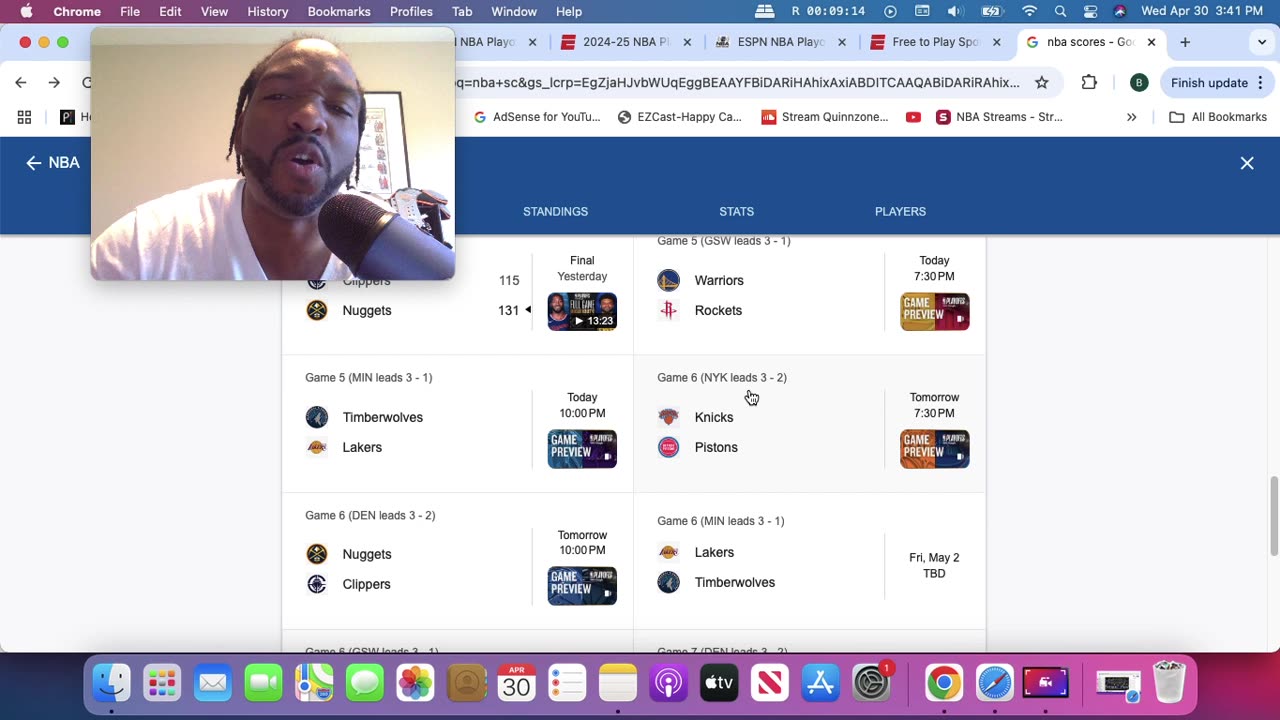Close the nba scores browser tab
Screen dimensions: 1280x720
pos(1151,42)
